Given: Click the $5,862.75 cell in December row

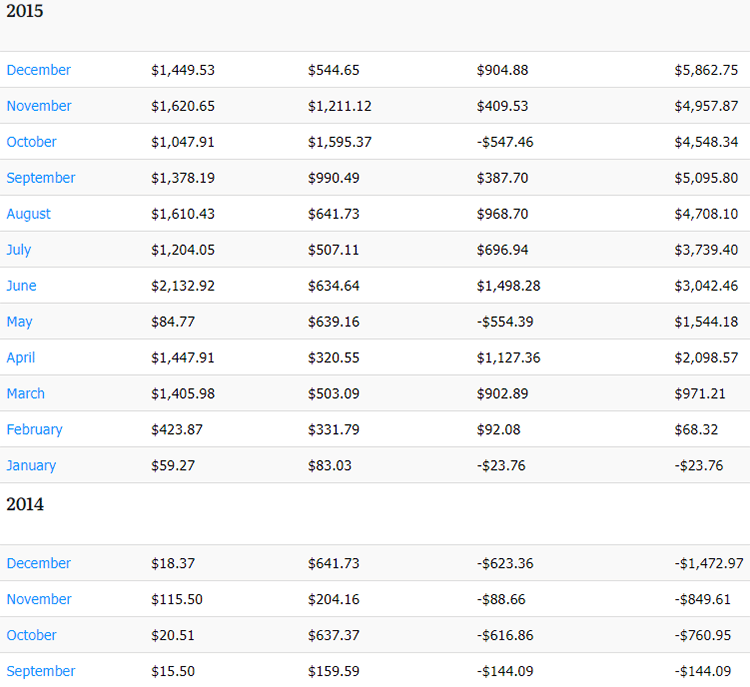Looking at the screenshot, I should 706,70.
